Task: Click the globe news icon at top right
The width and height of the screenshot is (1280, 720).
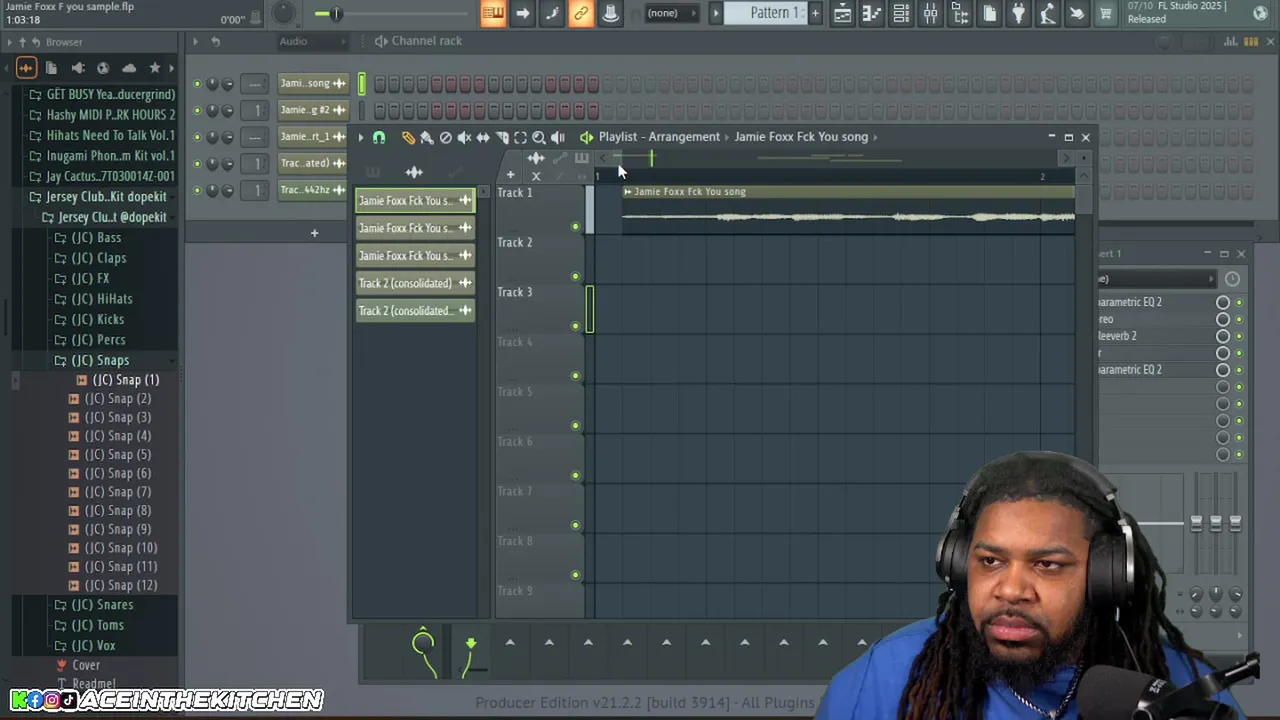Action: pyautogui.click(x=1260, y=13)
